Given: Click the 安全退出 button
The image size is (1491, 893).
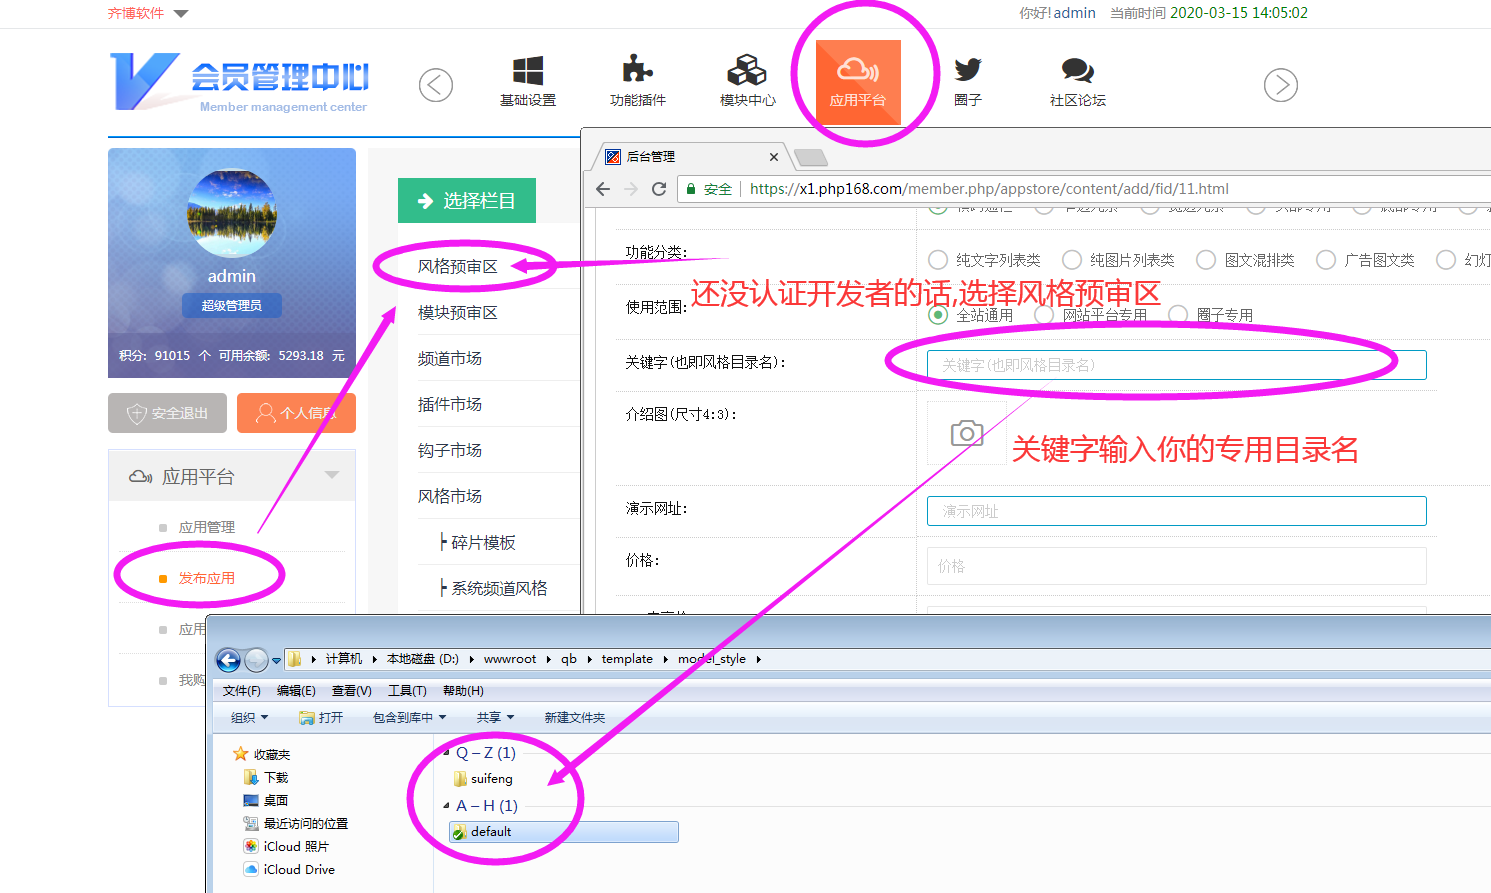Looking at the screenshot, I should click(168, 413).
